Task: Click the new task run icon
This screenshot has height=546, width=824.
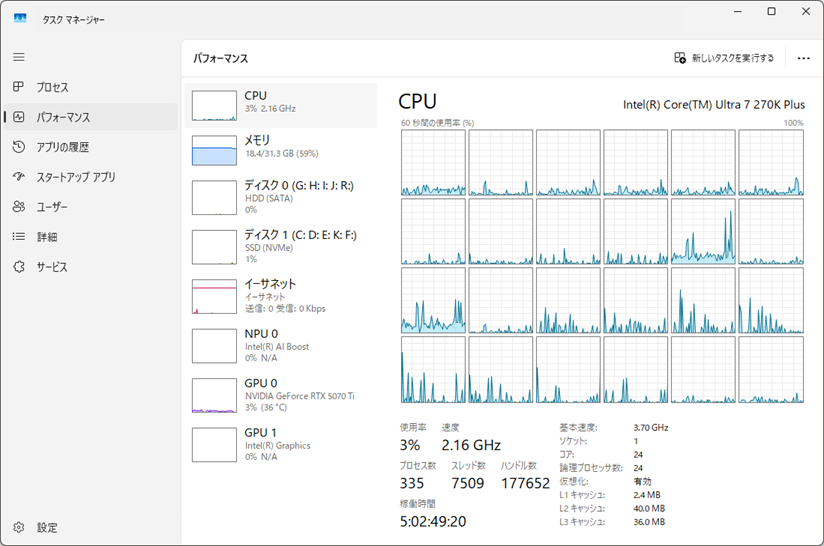Action: (680, 58)
